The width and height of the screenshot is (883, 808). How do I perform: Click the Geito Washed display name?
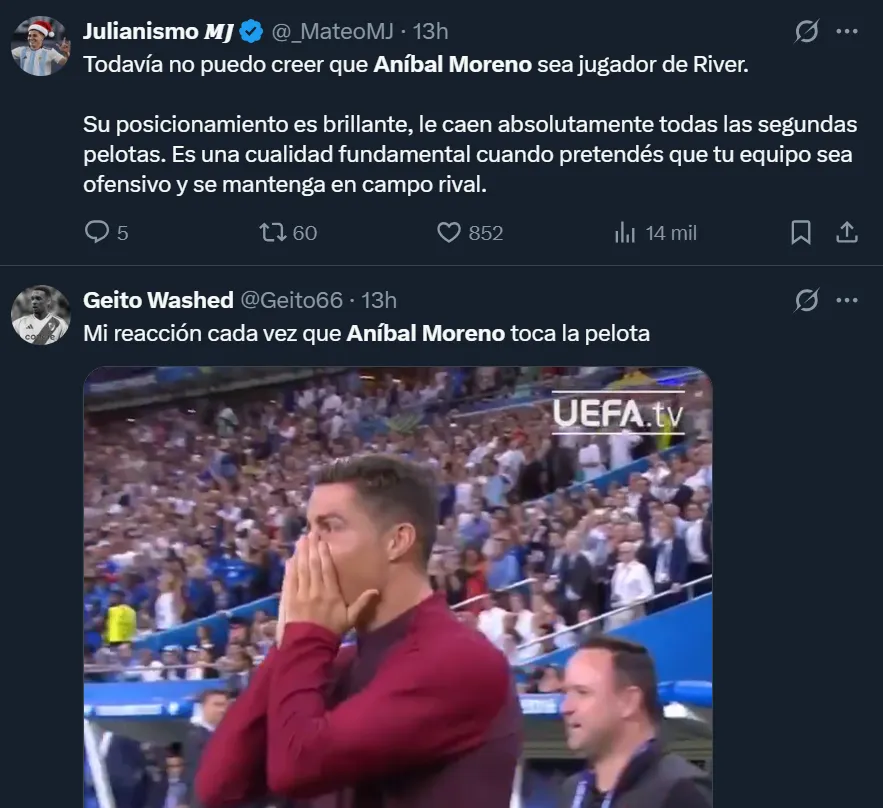click(x=158, y=300)
